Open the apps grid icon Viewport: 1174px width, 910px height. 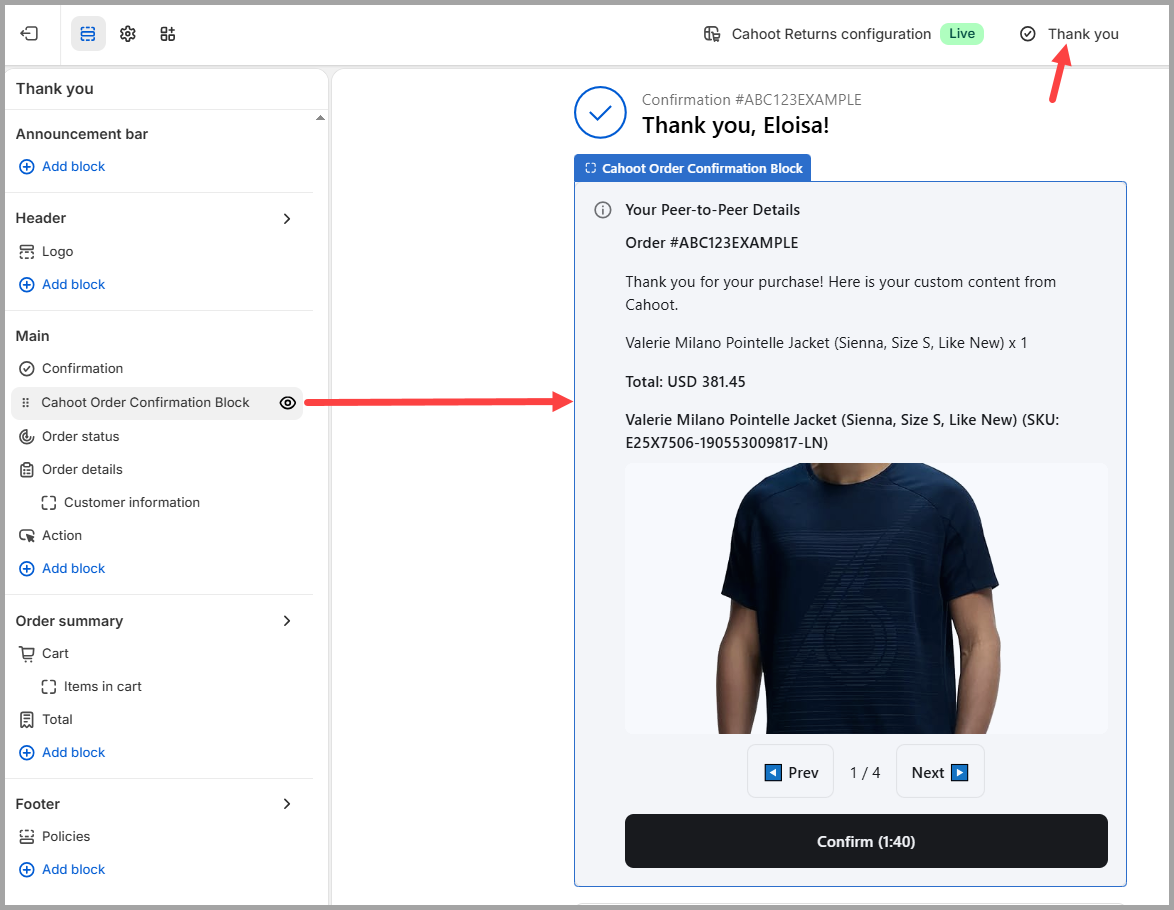(x=168, y=34)
